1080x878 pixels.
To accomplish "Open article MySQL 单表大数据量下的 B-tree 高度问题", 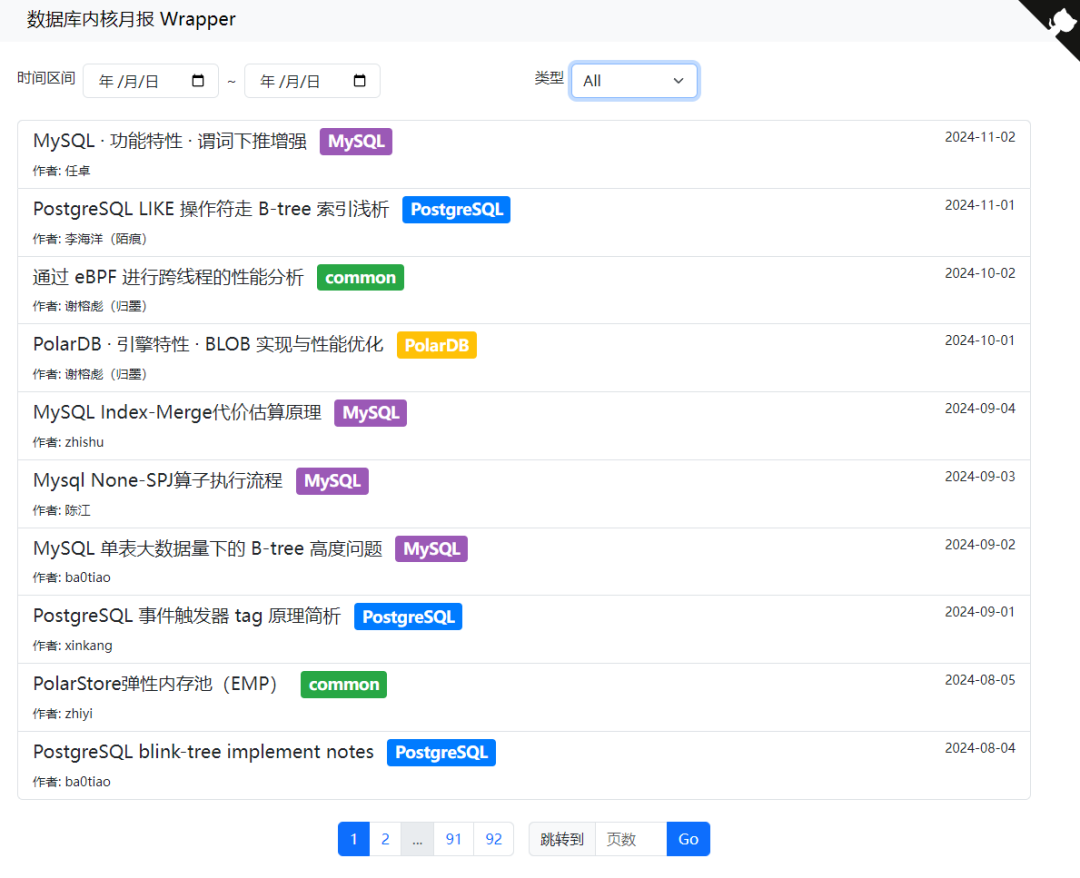I will pos(207,549).
